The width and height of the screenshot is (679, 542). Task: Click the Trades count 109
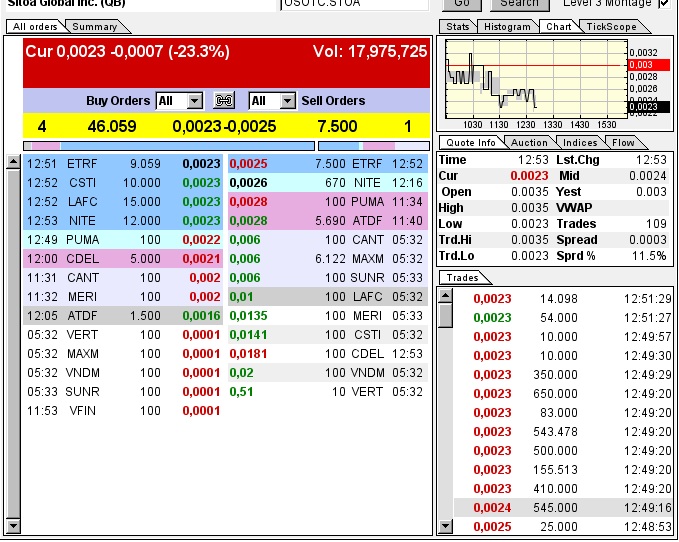click(656, 224)
